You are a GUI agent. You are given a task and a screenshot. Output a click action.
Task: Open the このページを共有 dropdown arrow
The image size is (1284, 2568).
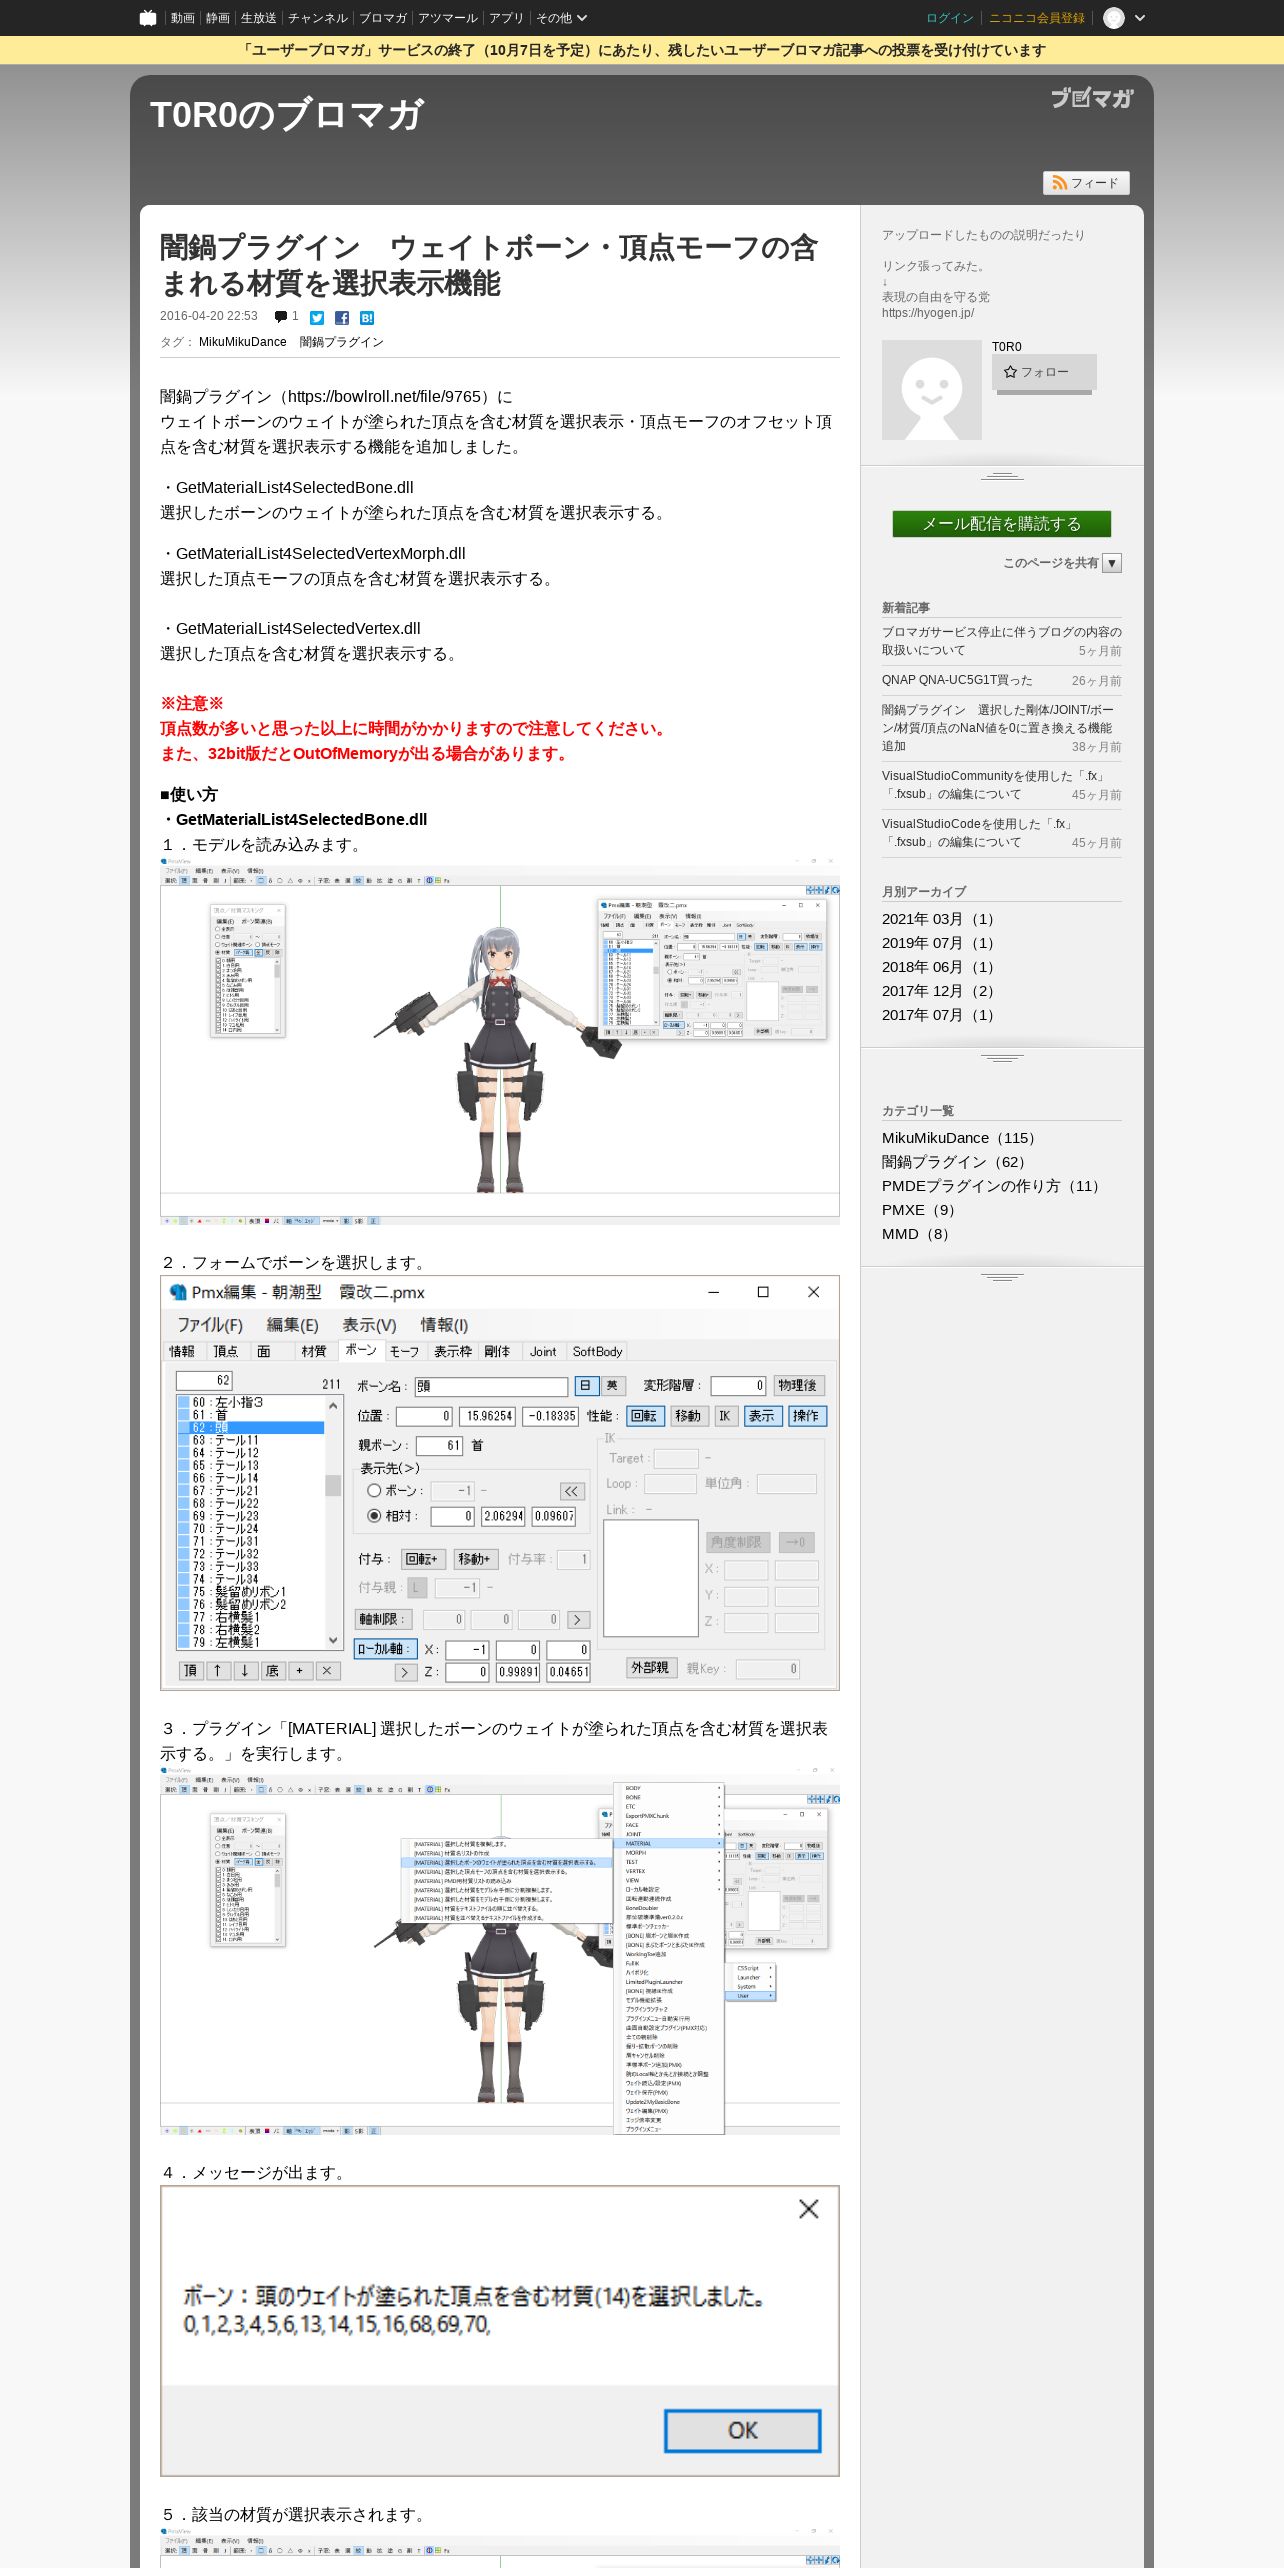click(x=1112, y=563)
